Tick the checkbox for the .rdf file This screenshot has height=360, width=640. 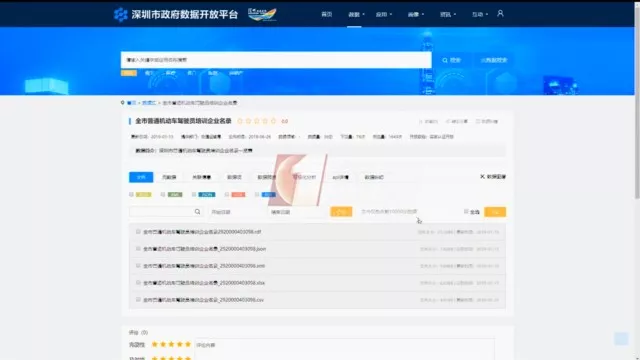pyautogui.click(x=138, y=231)
